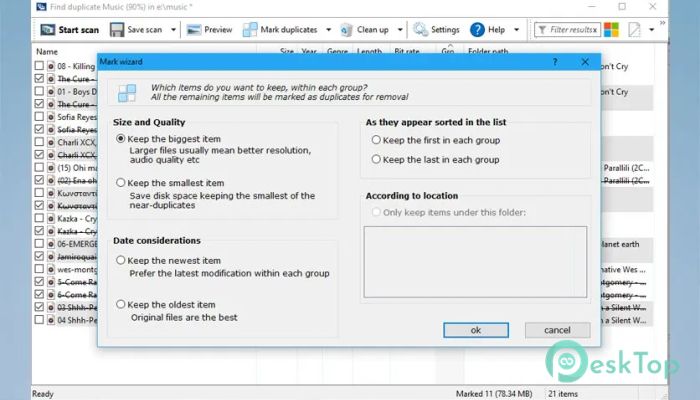Click ok in the Mark wizard
Viewport: 700px width, 400px height.
(476, 330)
